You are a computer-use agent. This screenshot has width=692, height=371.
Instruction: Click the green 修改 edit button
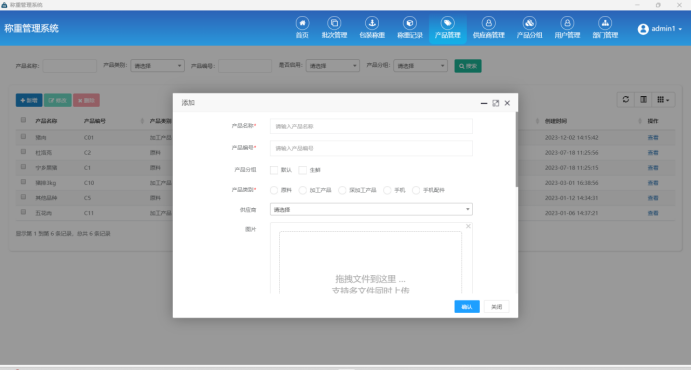click(x=58, y=100)
